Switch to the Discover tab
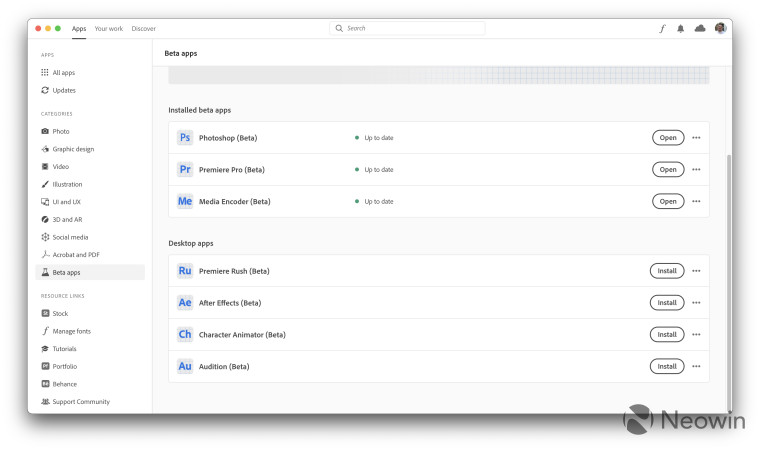 [x=143, y=29]
